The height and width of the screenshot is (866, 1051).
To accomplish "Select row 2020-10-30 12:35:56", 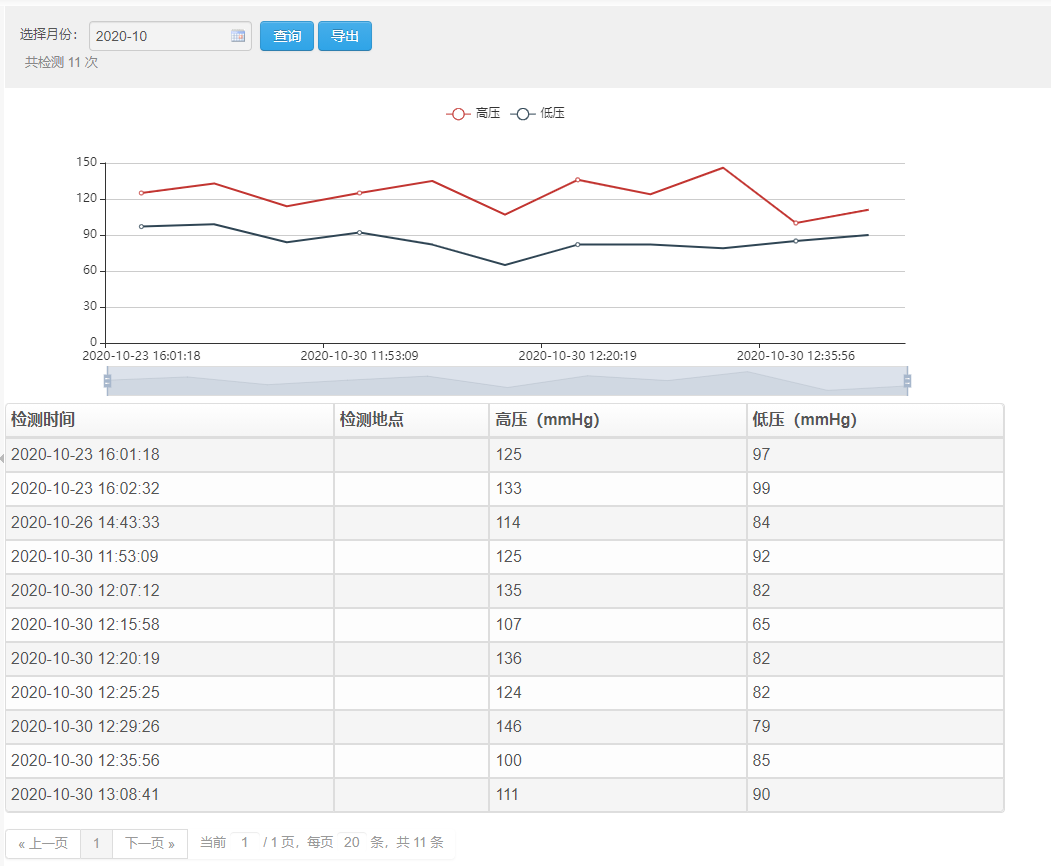I will click(505, 761).
